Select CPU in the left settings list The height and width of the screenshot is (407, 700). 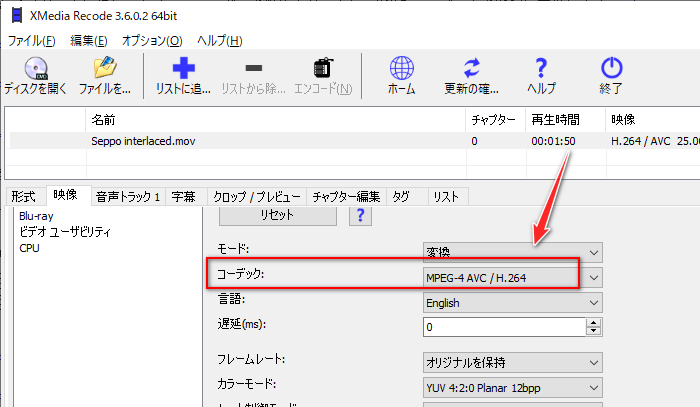[29, 248]
